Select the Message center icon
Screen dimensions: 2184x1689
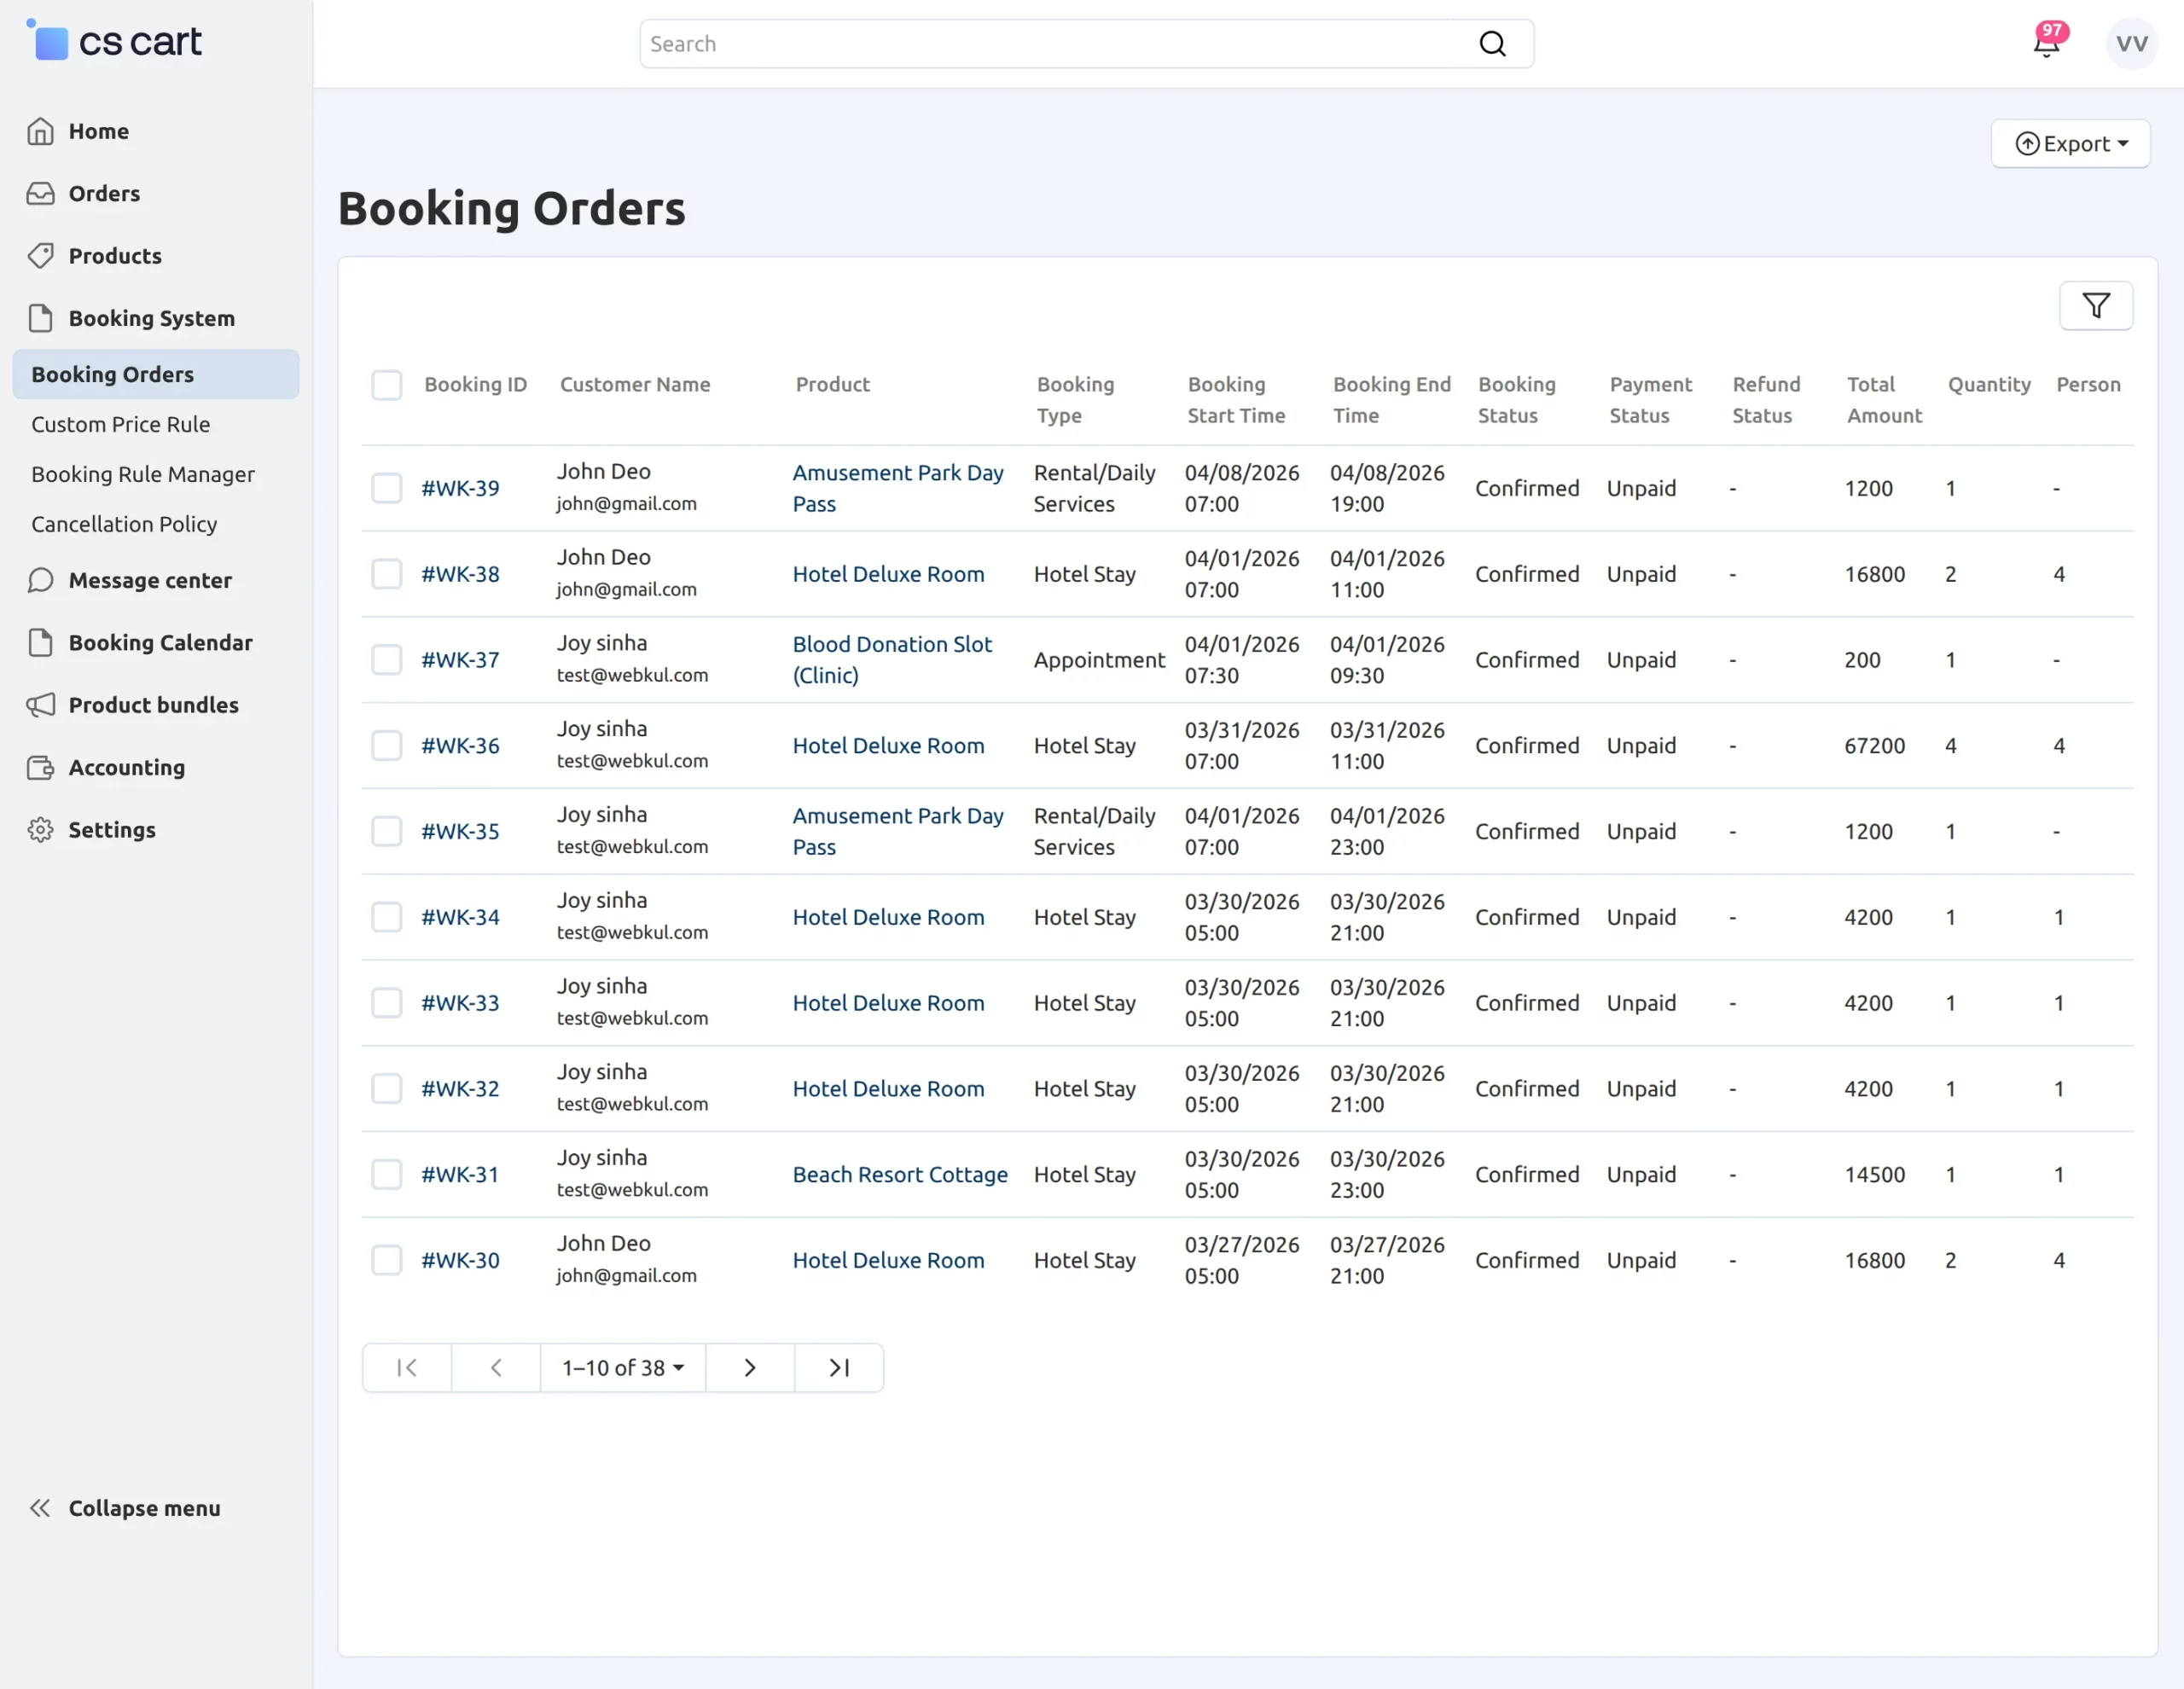tap(41, 580)
